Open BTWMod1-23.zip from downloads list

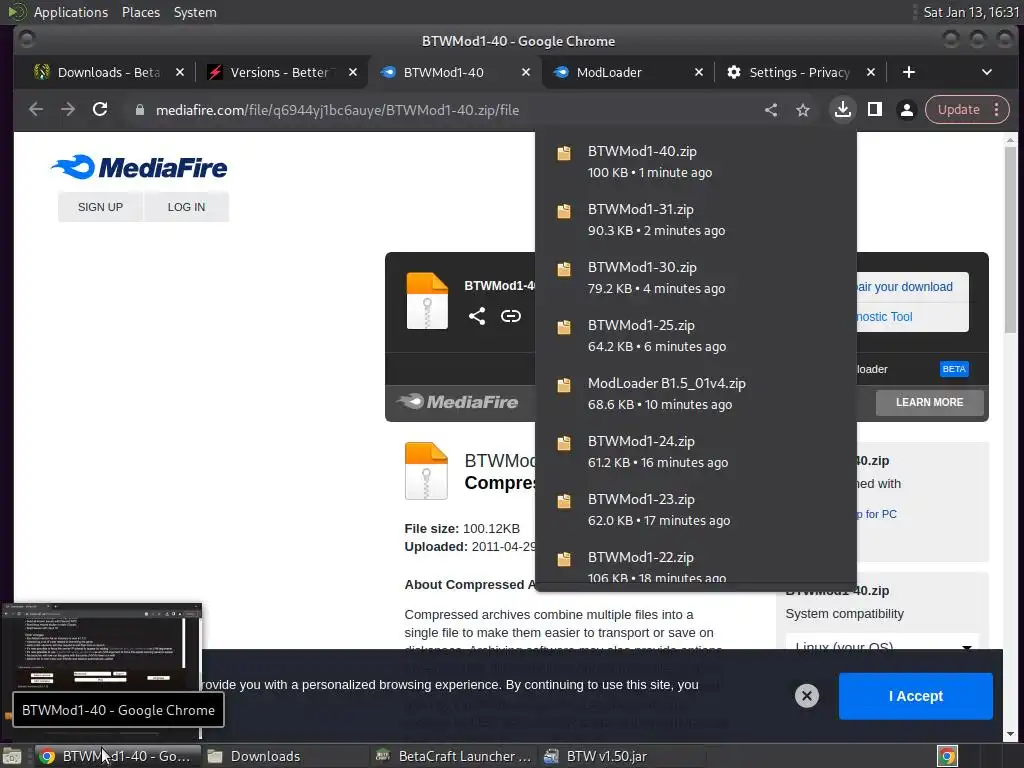tap(696, 509)
